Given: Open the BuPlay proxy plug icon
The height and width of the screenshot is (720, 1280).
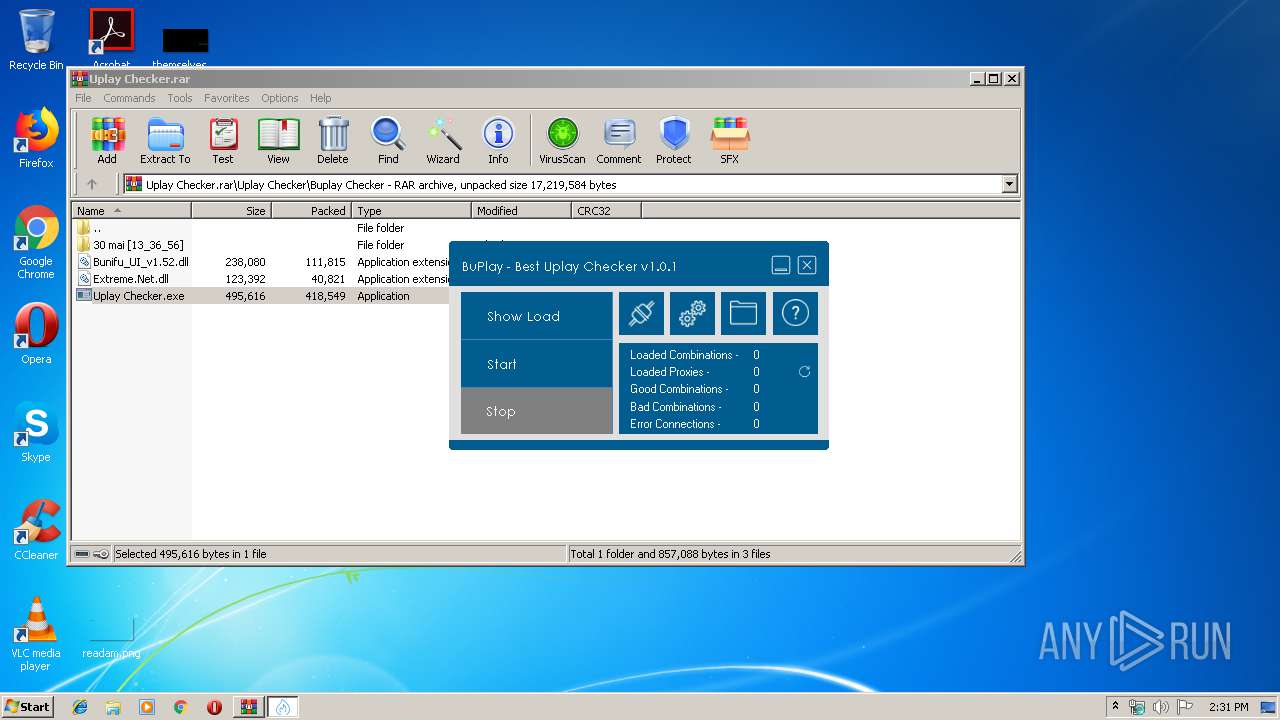Looking at the screenshot, I should point(641,314).
